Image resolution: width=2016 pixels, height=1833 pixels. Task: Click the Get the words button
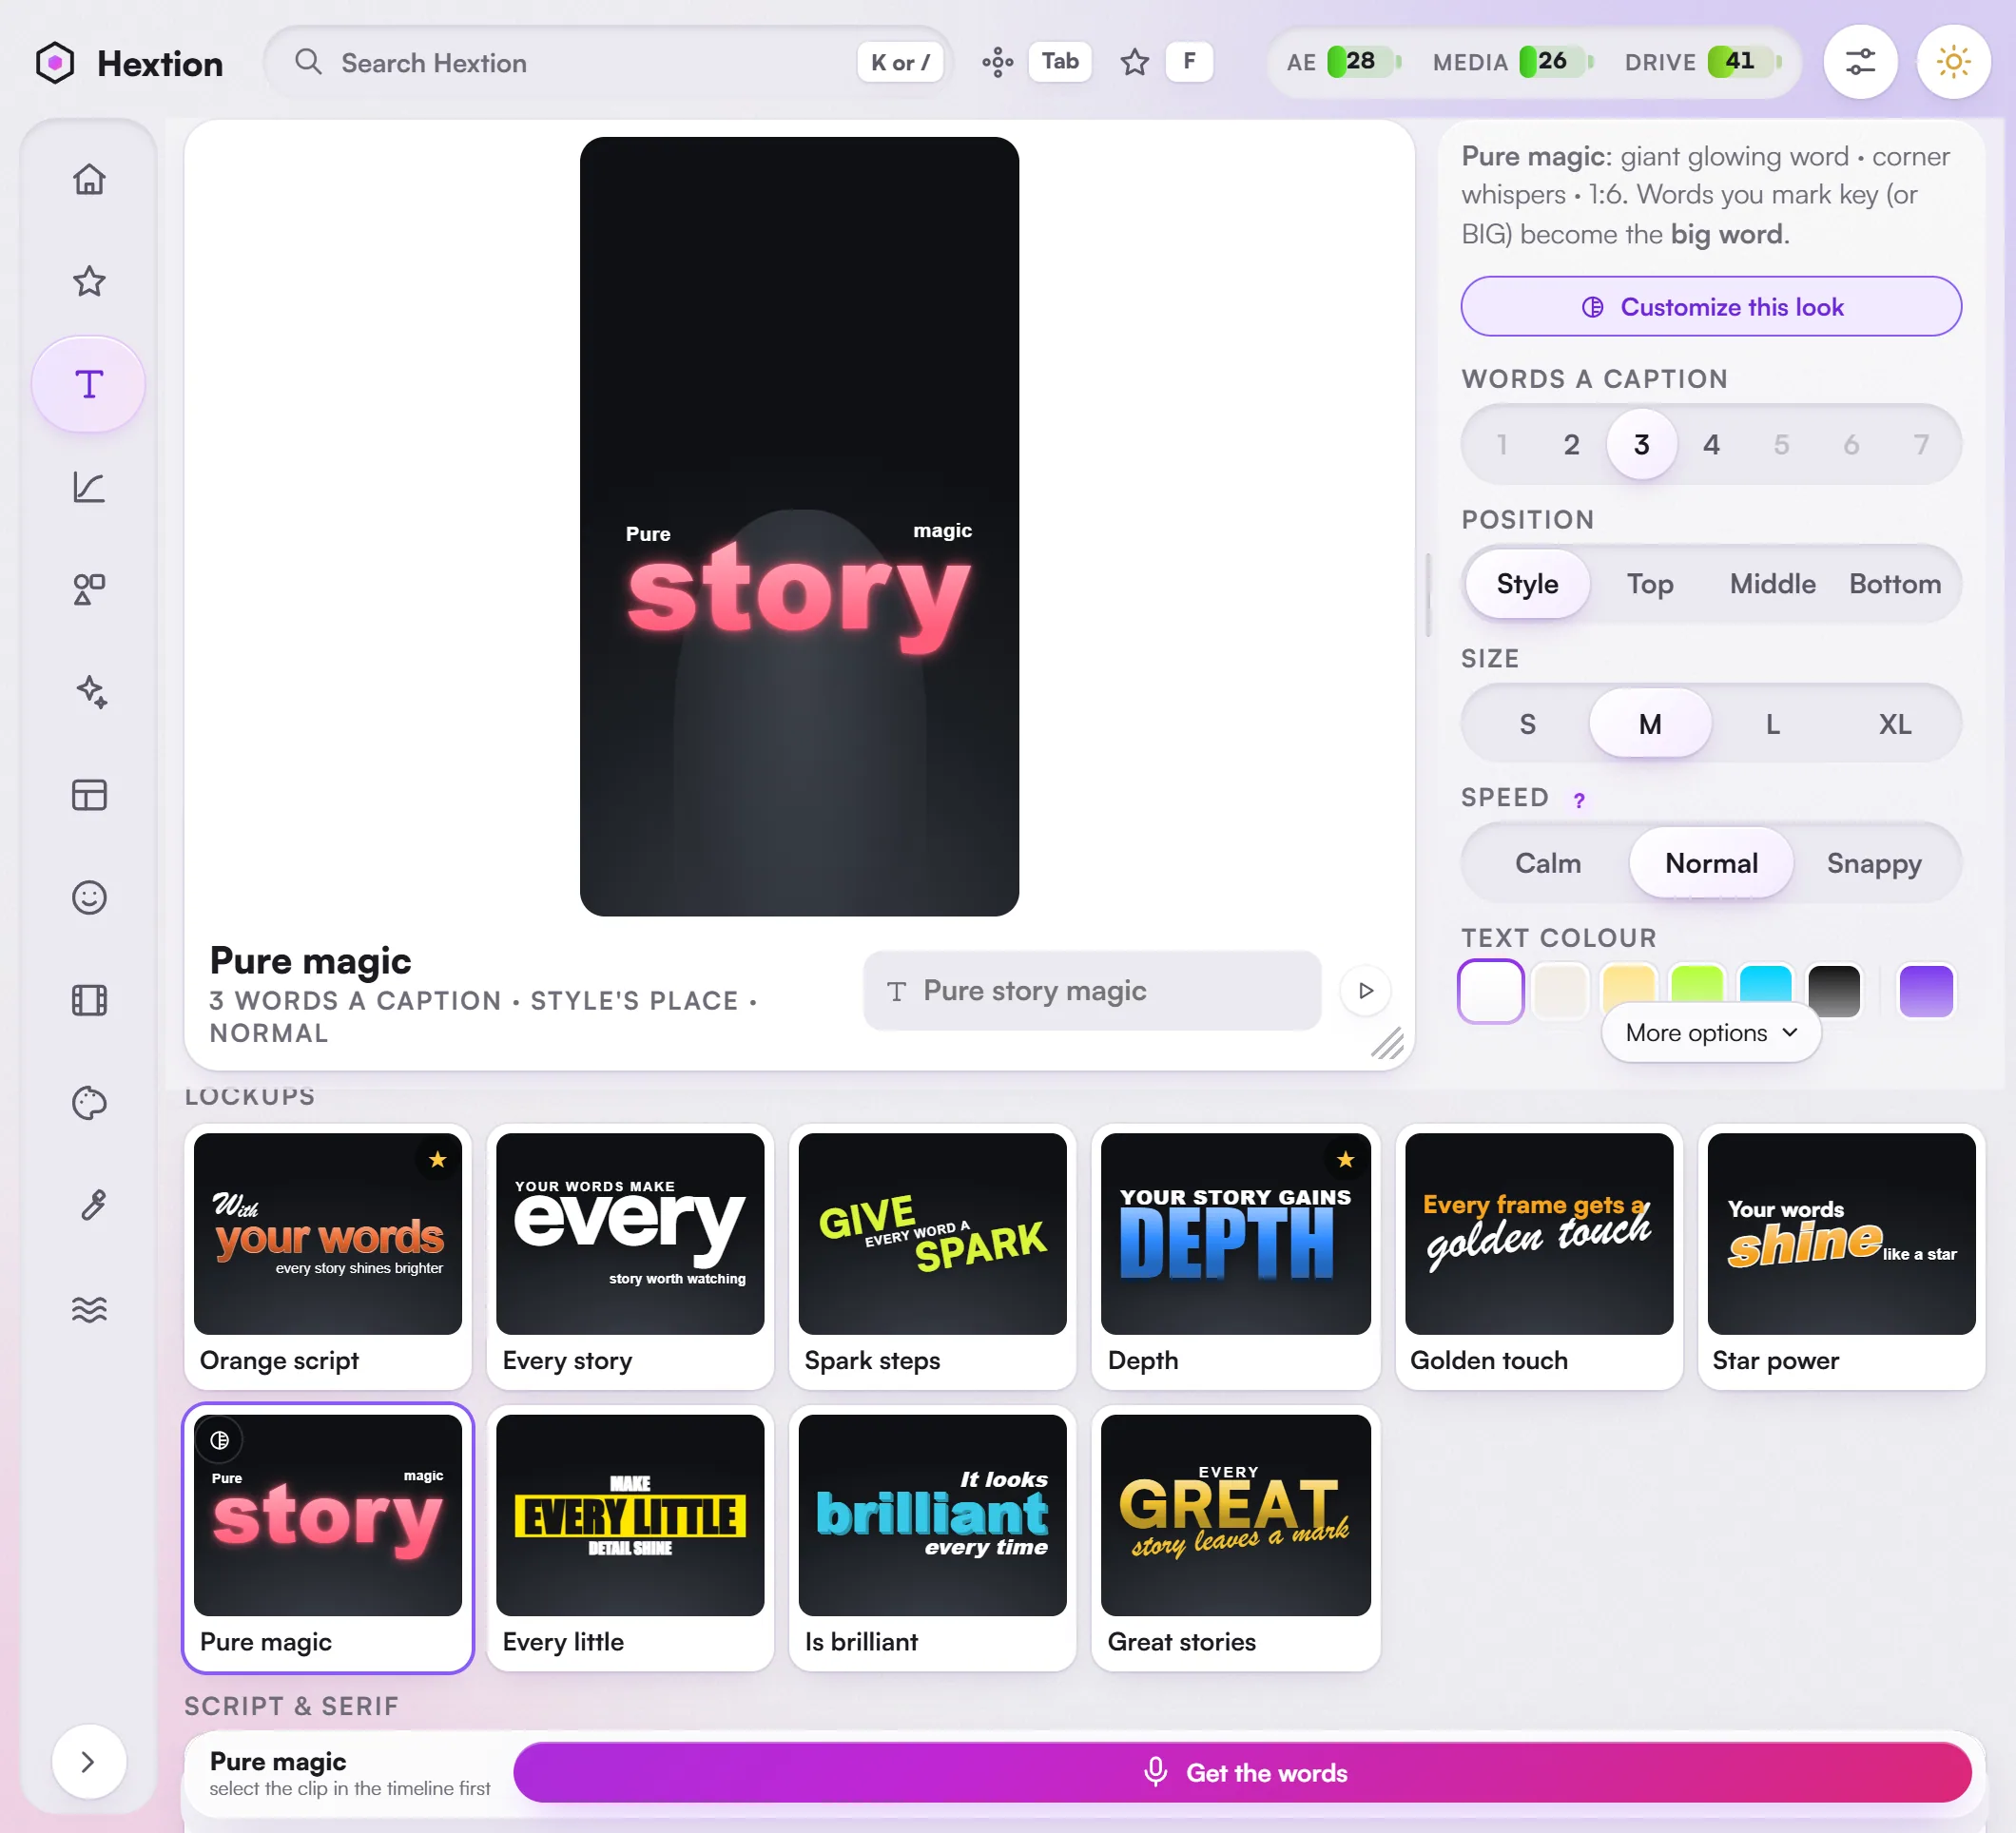click(1242, 1772)
